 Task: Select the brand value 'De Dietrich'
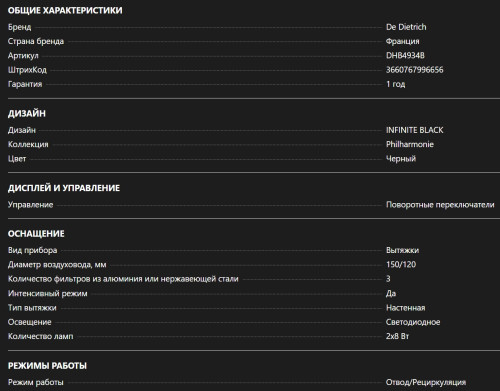pos(406,27)
